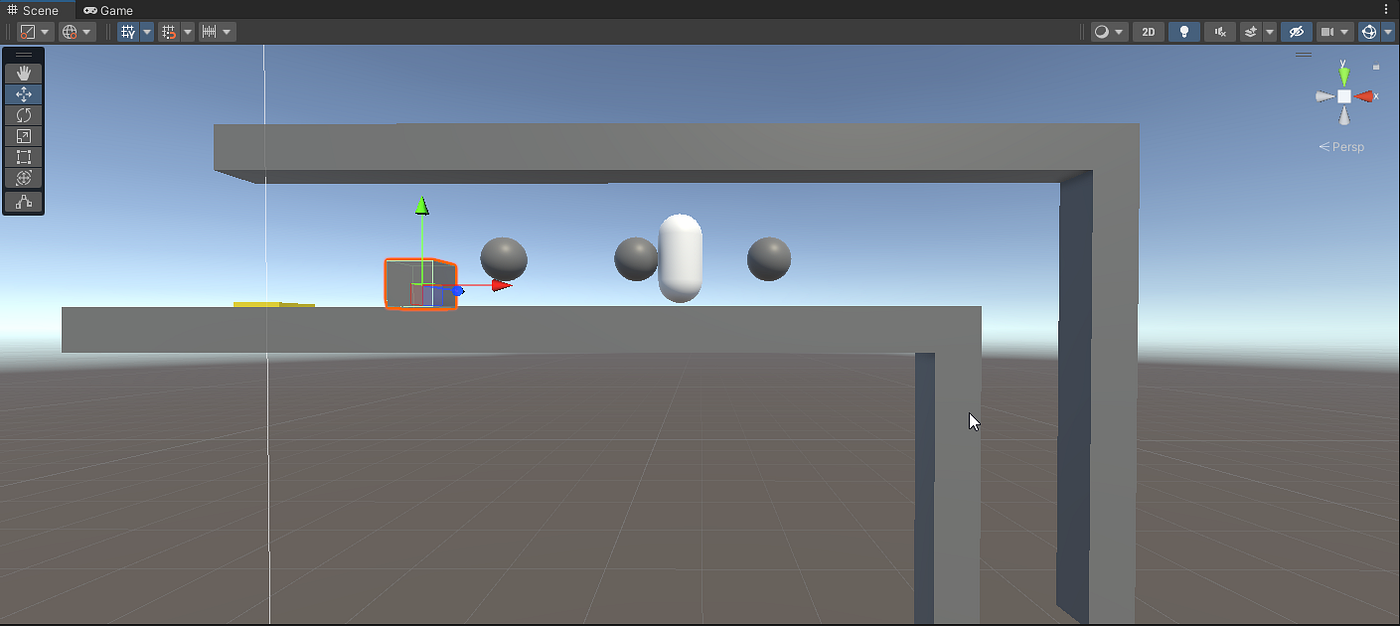Switch to the Game tab

[x=108, y=10]
